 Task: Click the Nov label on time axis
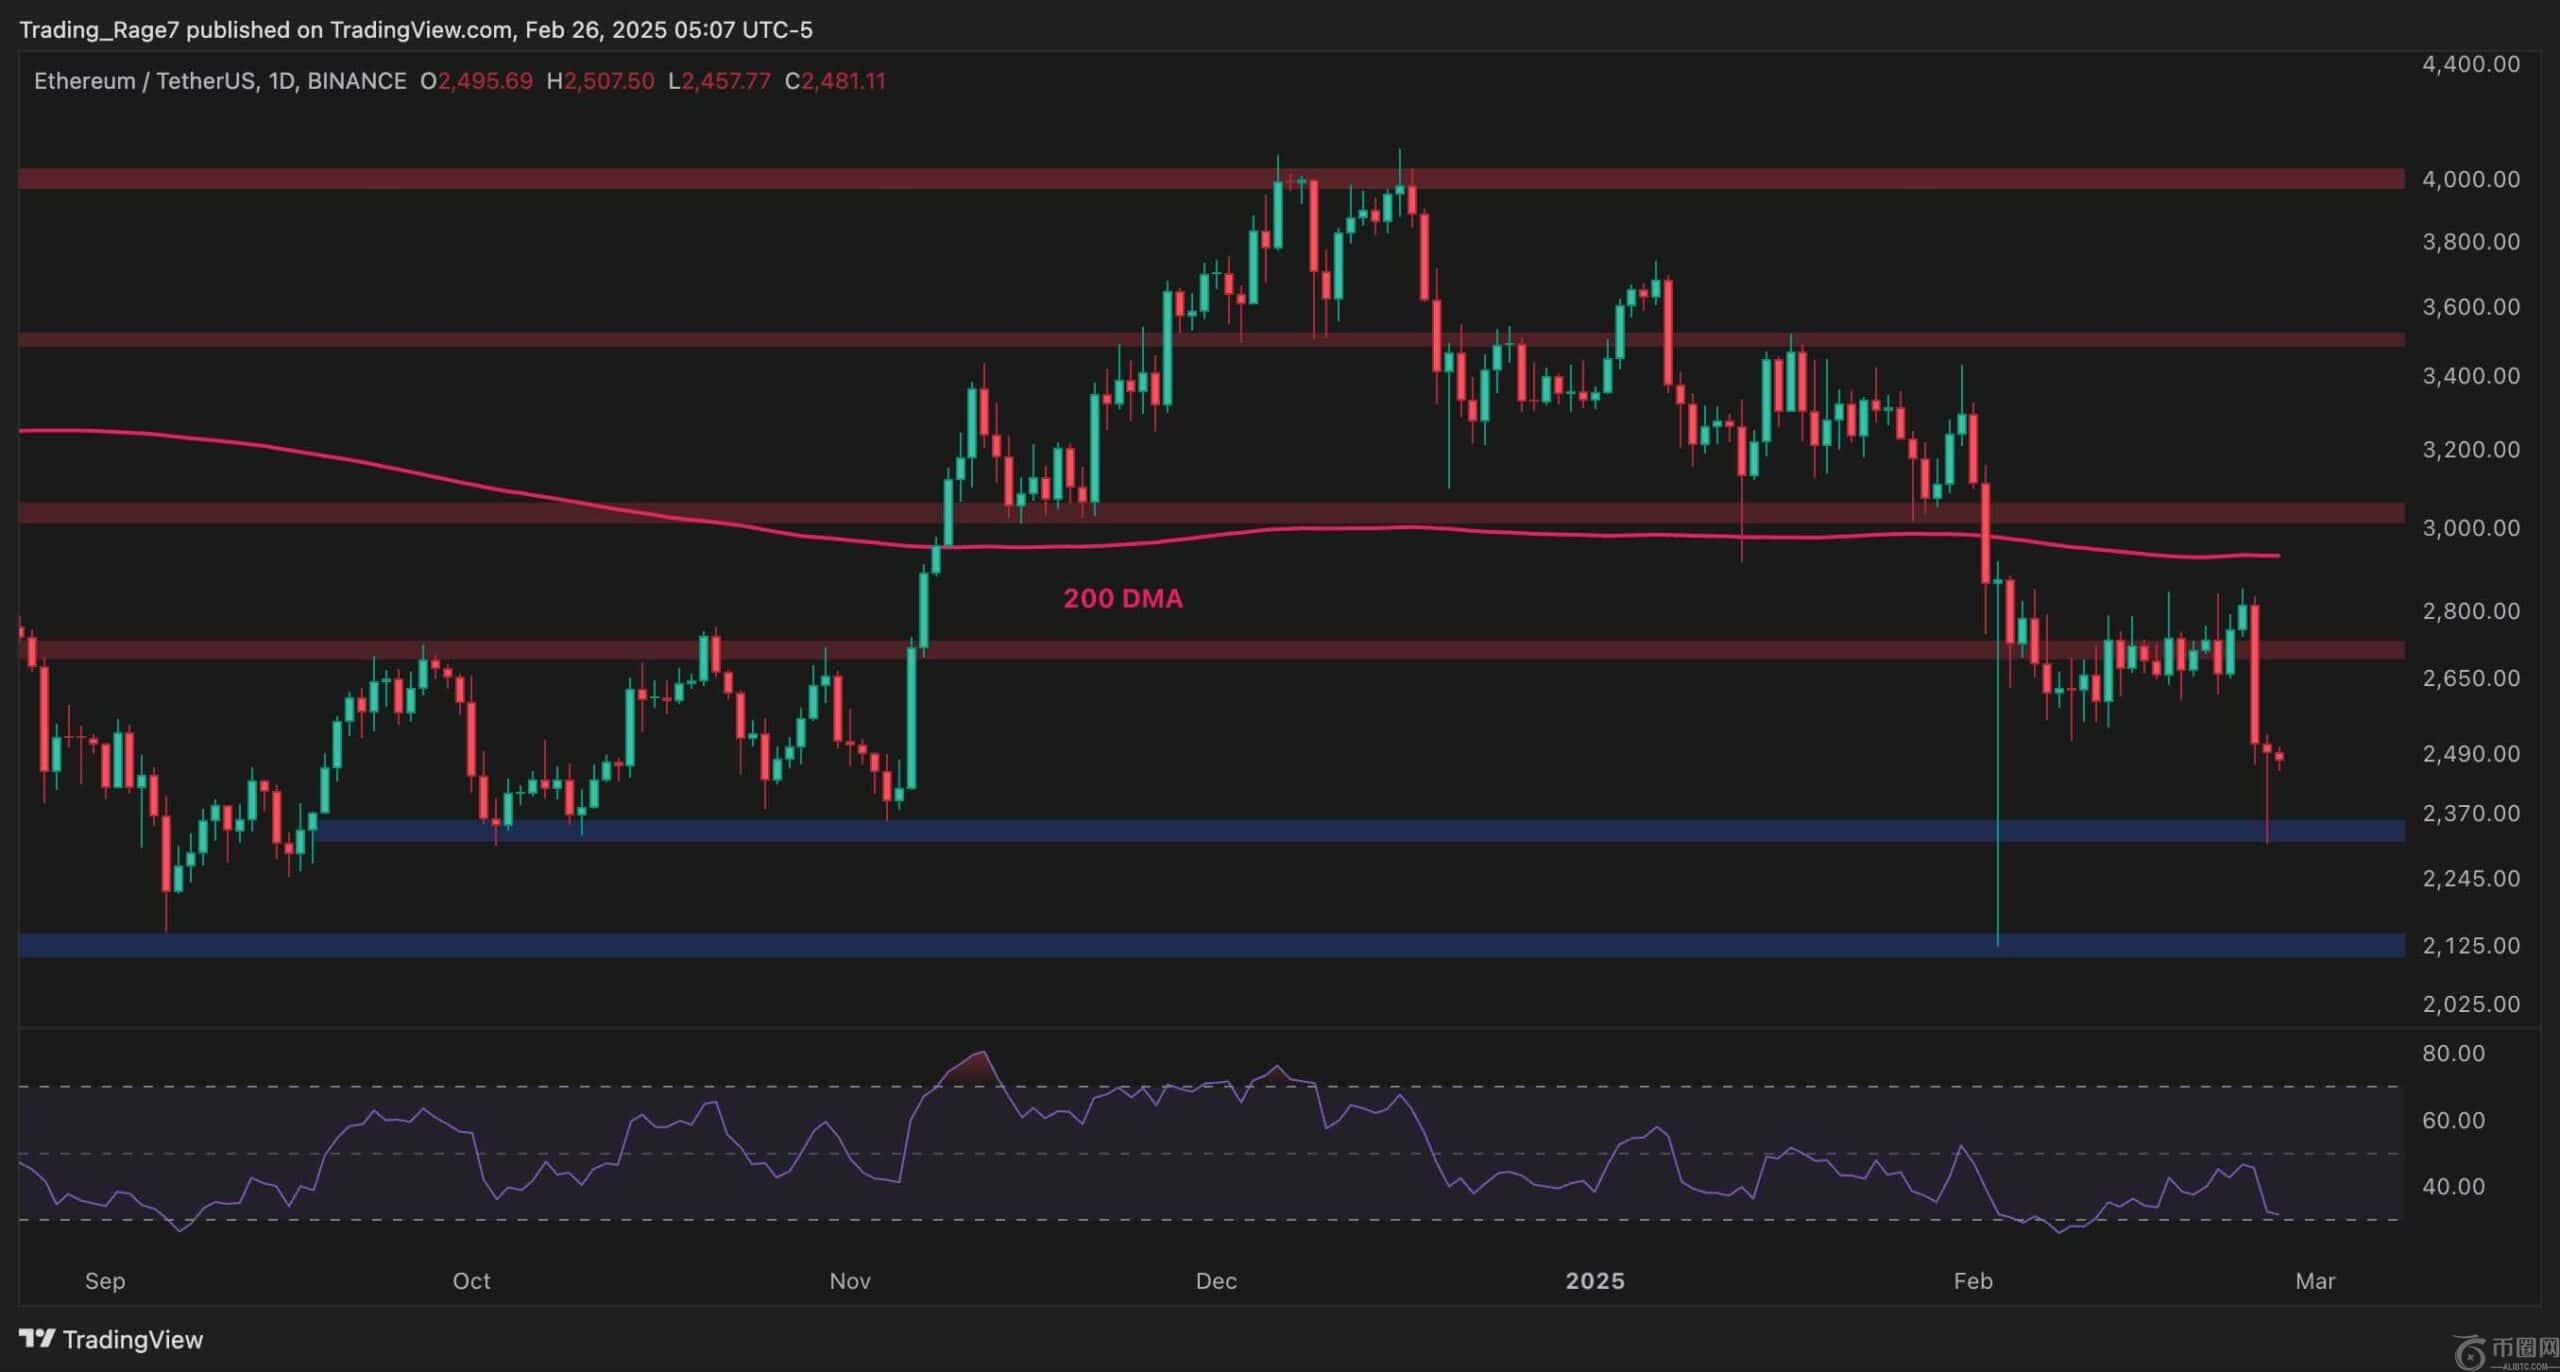coord(849,1280)
